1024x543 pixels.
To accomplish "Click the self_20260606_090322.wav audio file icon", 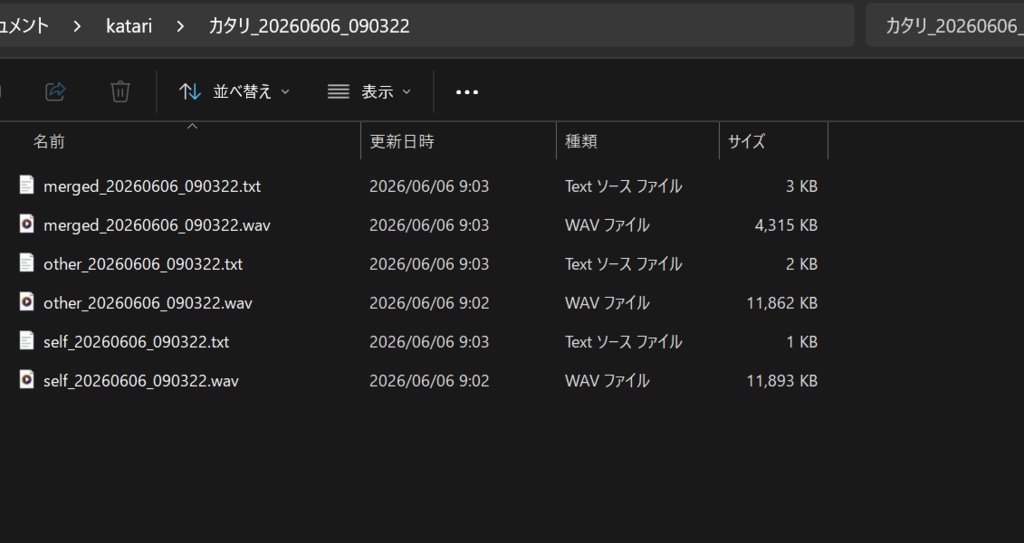I will [x=26, y=380].
